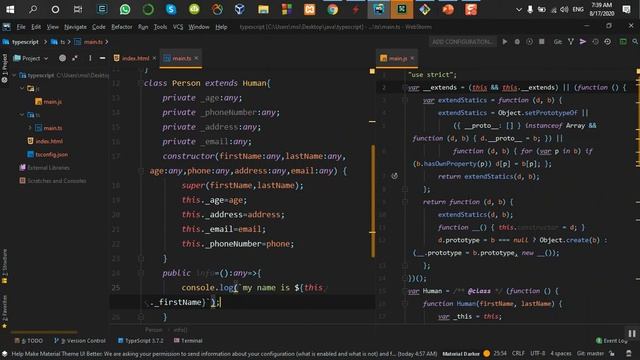The width and height of the screenshot is (640, 360).
Task: Open the TODO tool window
Action: (x=29, y=340)
